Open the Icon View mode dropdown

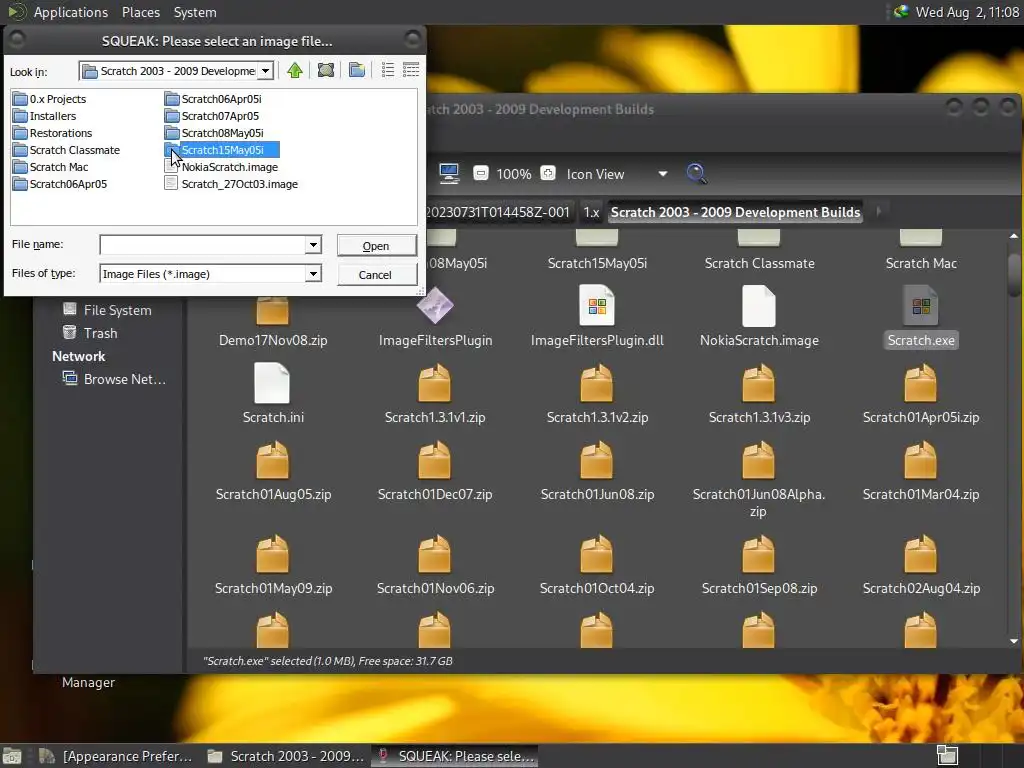(x=617, y=174)
